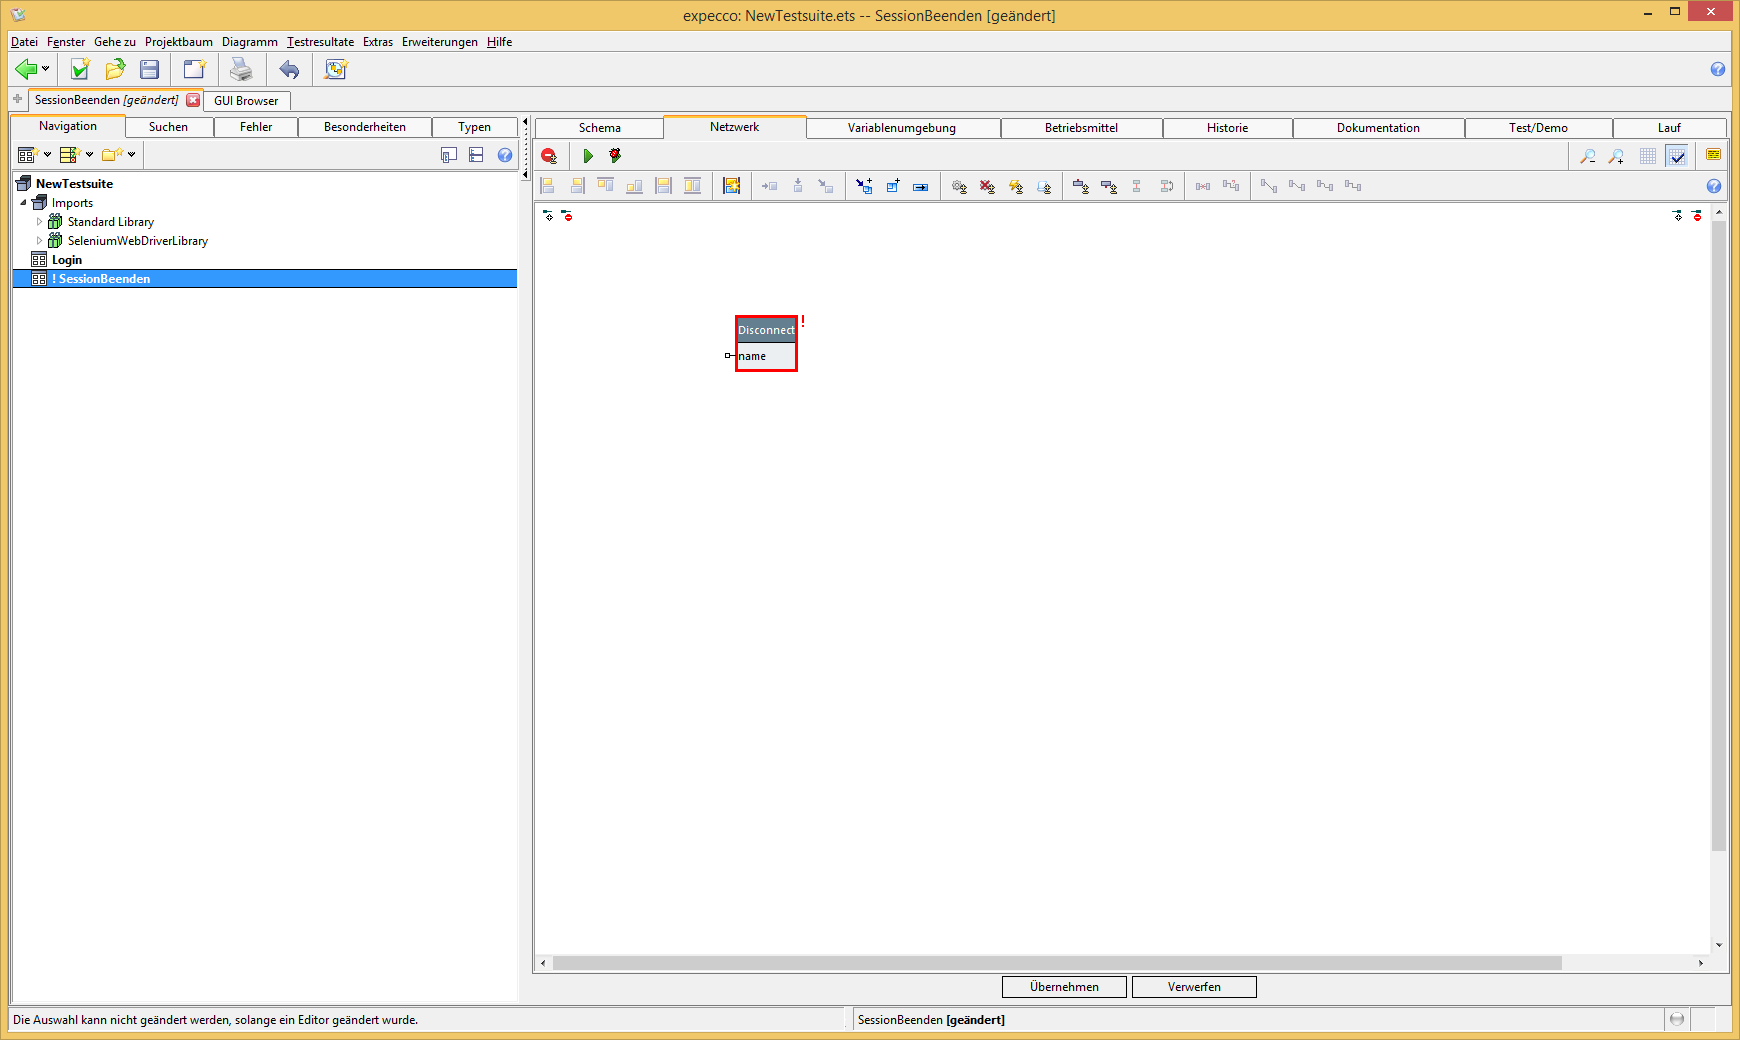Click the open folder icon in main toolbar

tap(115, 69)
